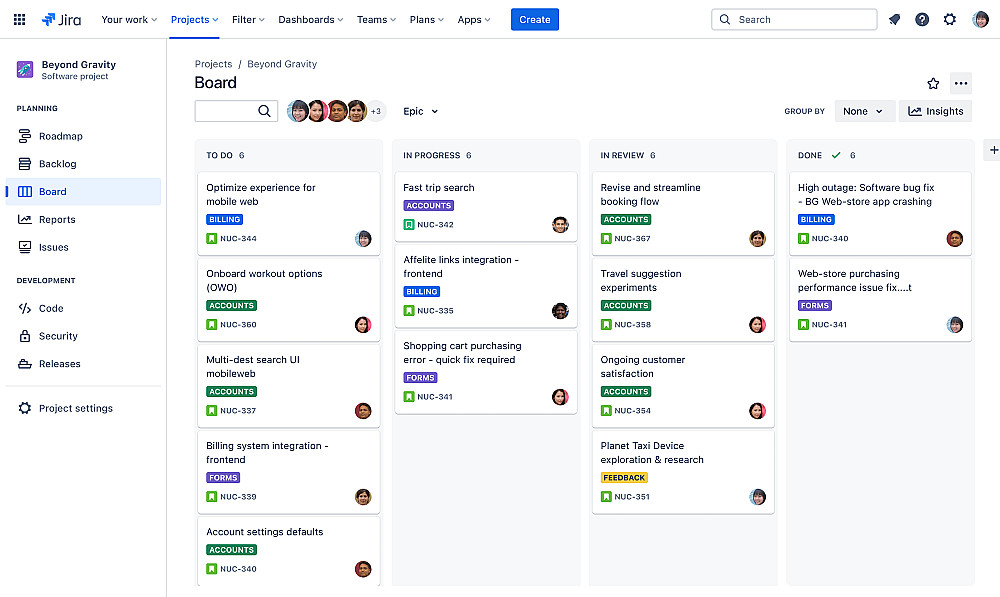Click the blue Create button
The height and width of the screenshot is (597, 1000).
point(535,19)
